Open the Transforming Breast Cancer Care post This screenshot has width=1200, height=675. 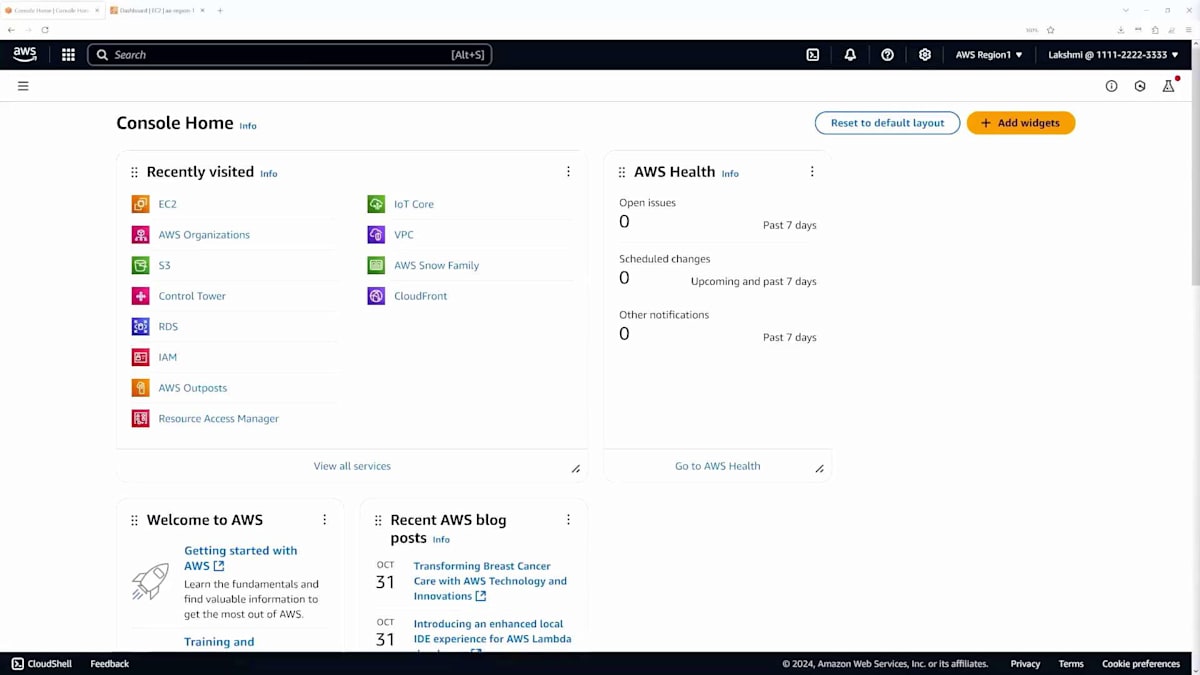tap(490, 581)
